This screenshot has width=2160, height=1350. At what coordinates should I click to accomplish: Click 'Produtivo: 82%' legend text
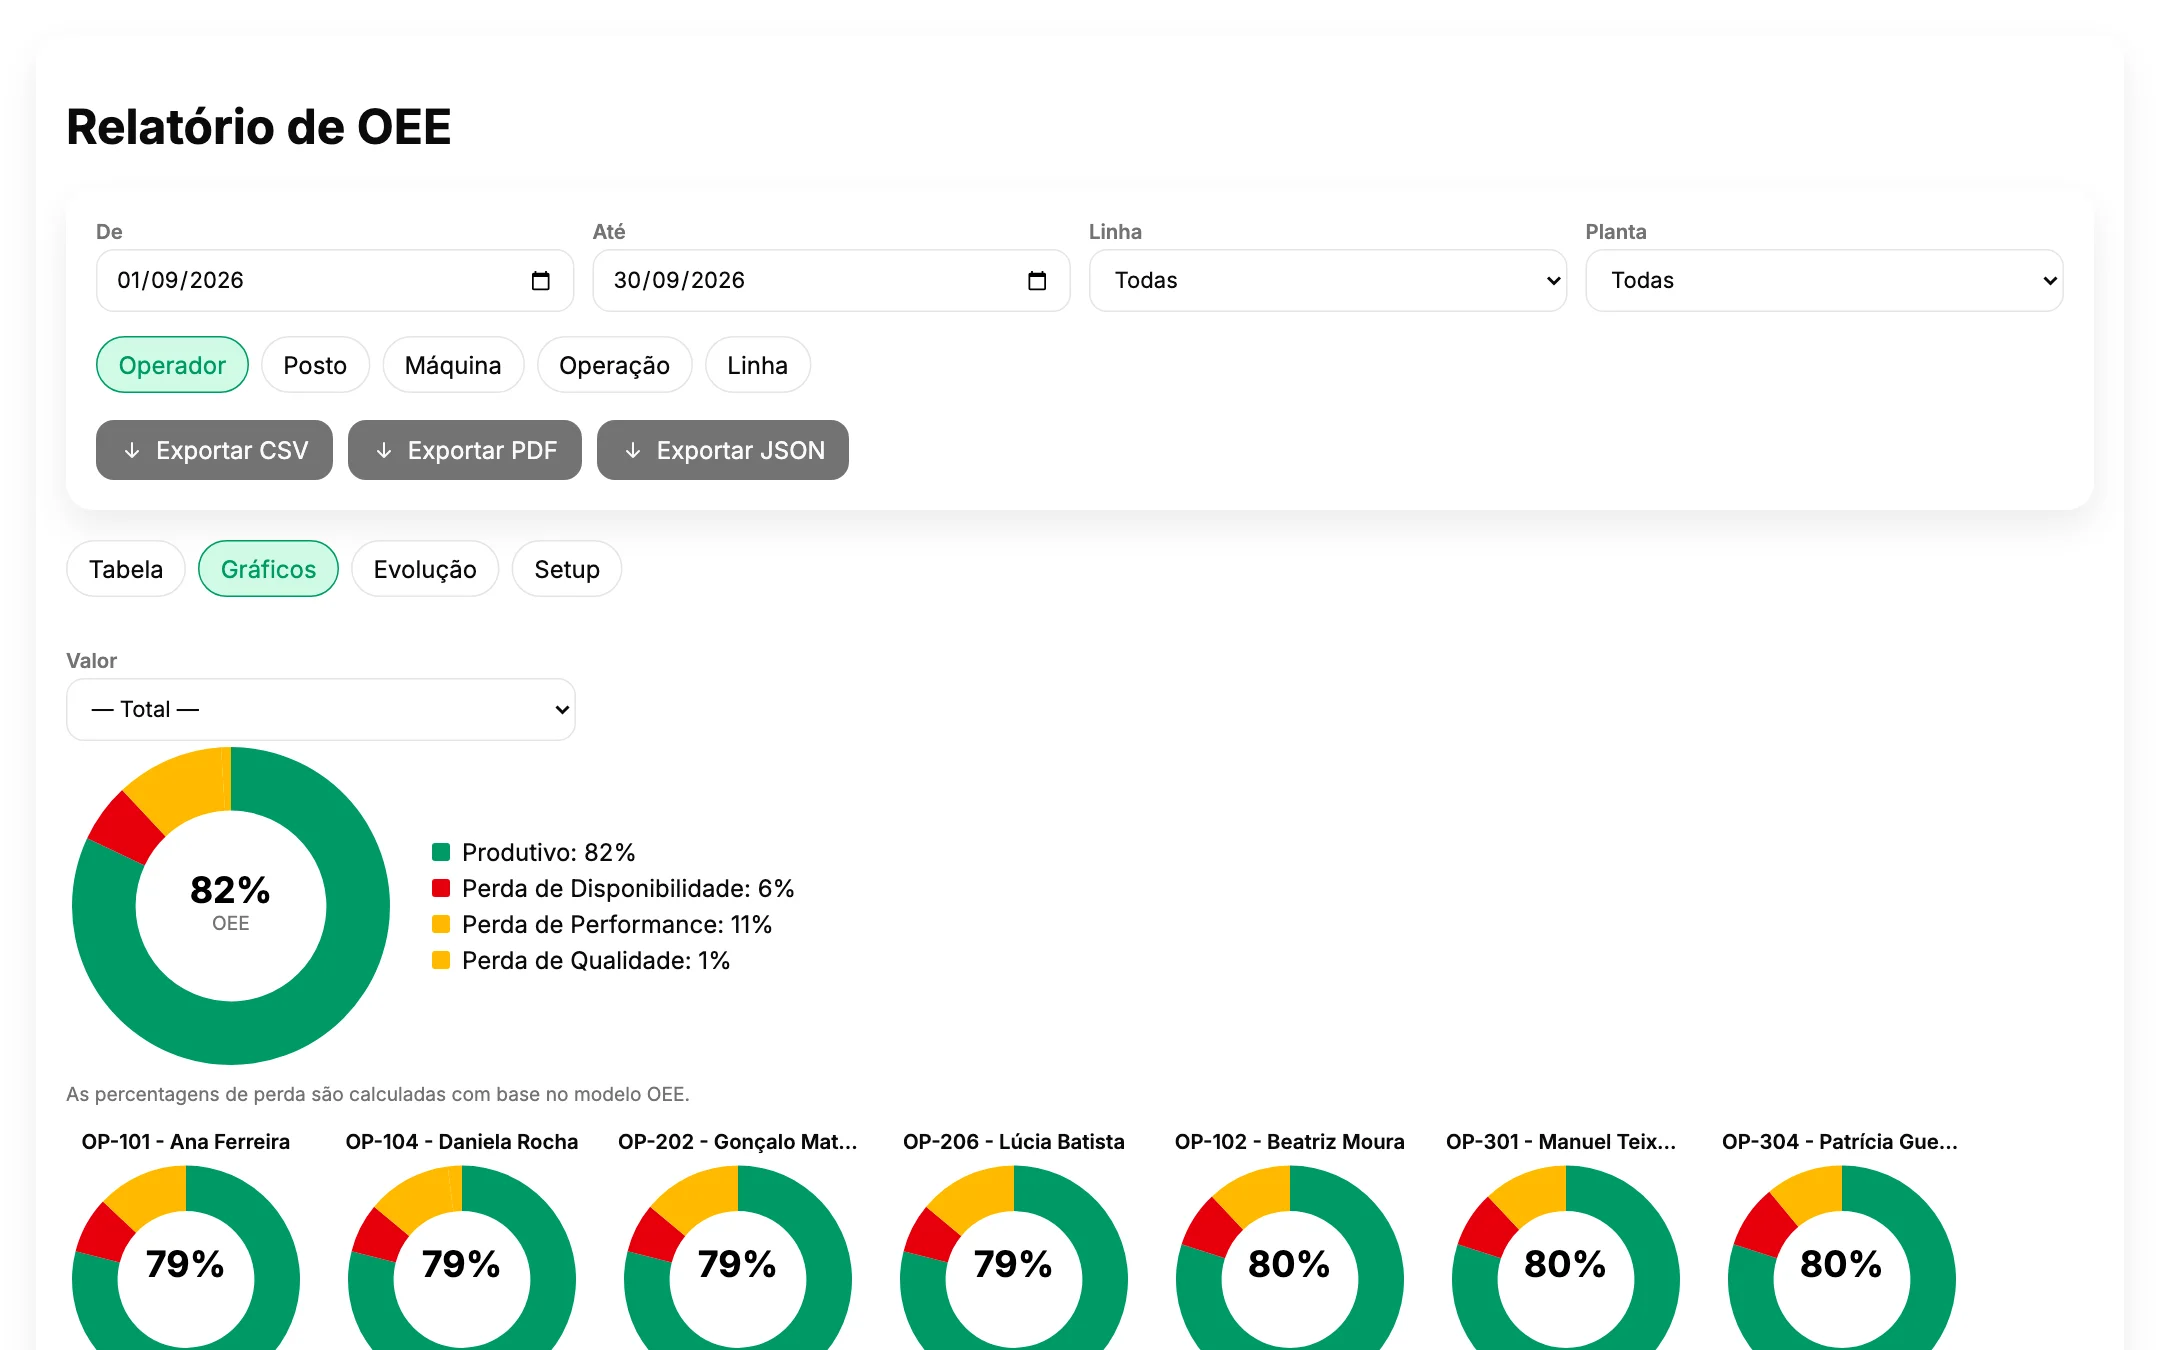pyautogui.click(x=548, y=852)
